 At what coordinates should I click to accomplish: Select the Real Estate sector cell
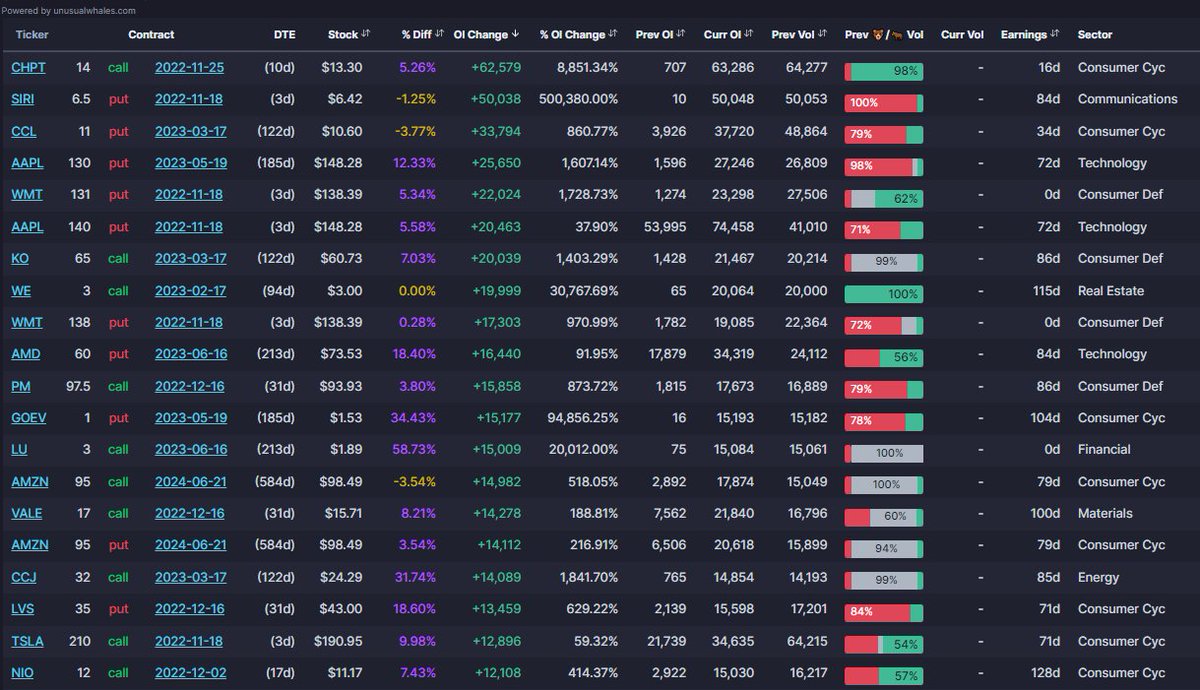point(1110,291)
